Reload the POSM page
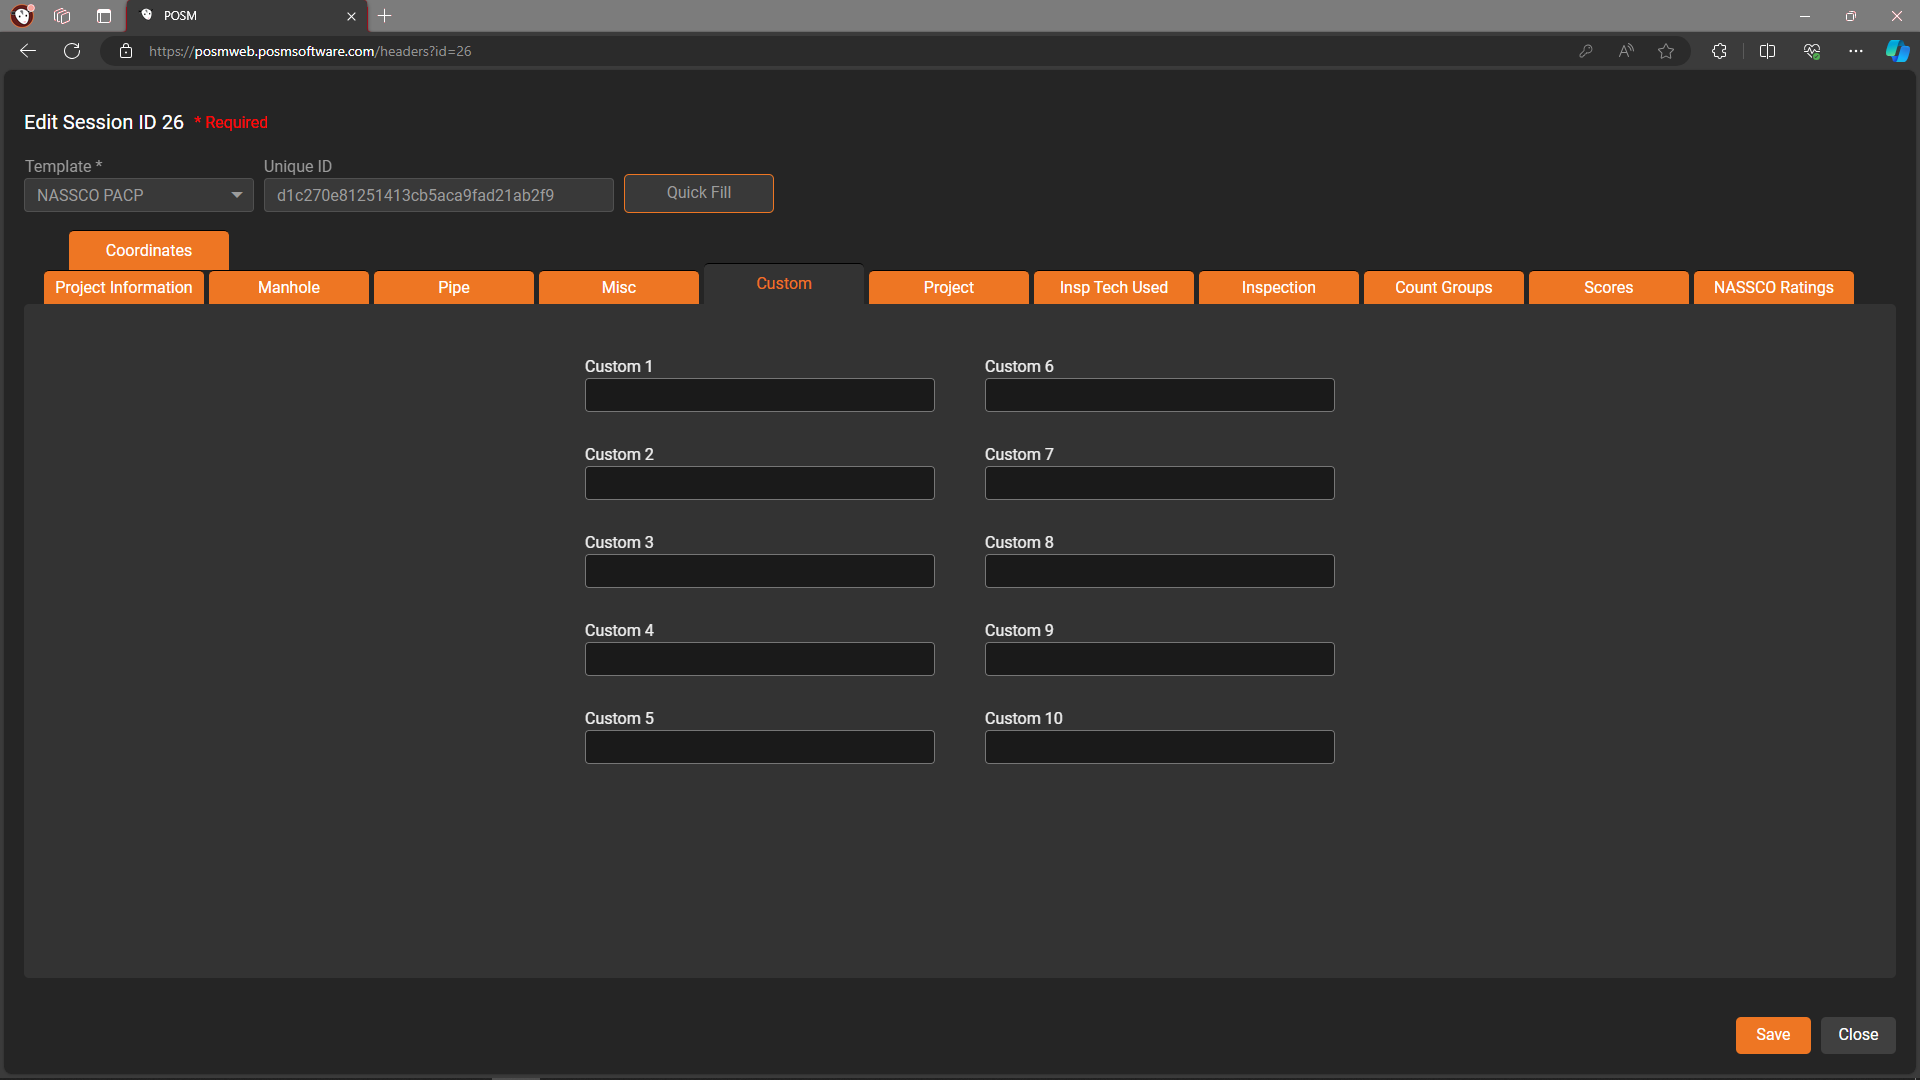 (x=72, y=51)
